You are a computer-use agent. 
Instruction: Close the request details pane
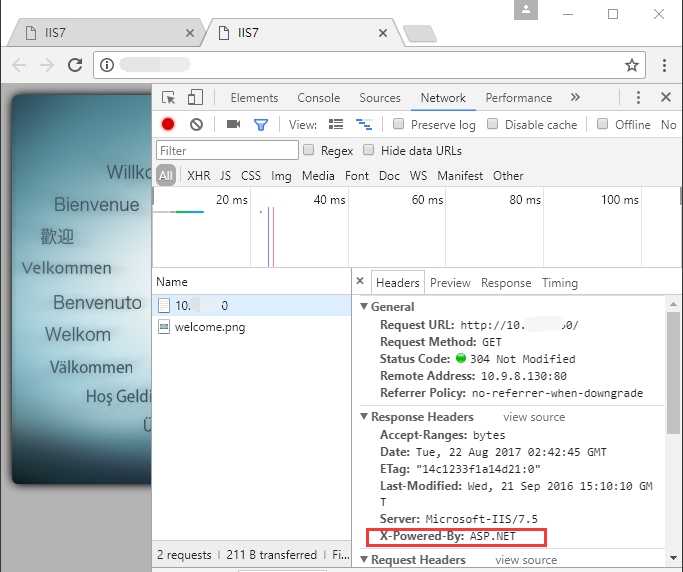click(x=360, y=281)
